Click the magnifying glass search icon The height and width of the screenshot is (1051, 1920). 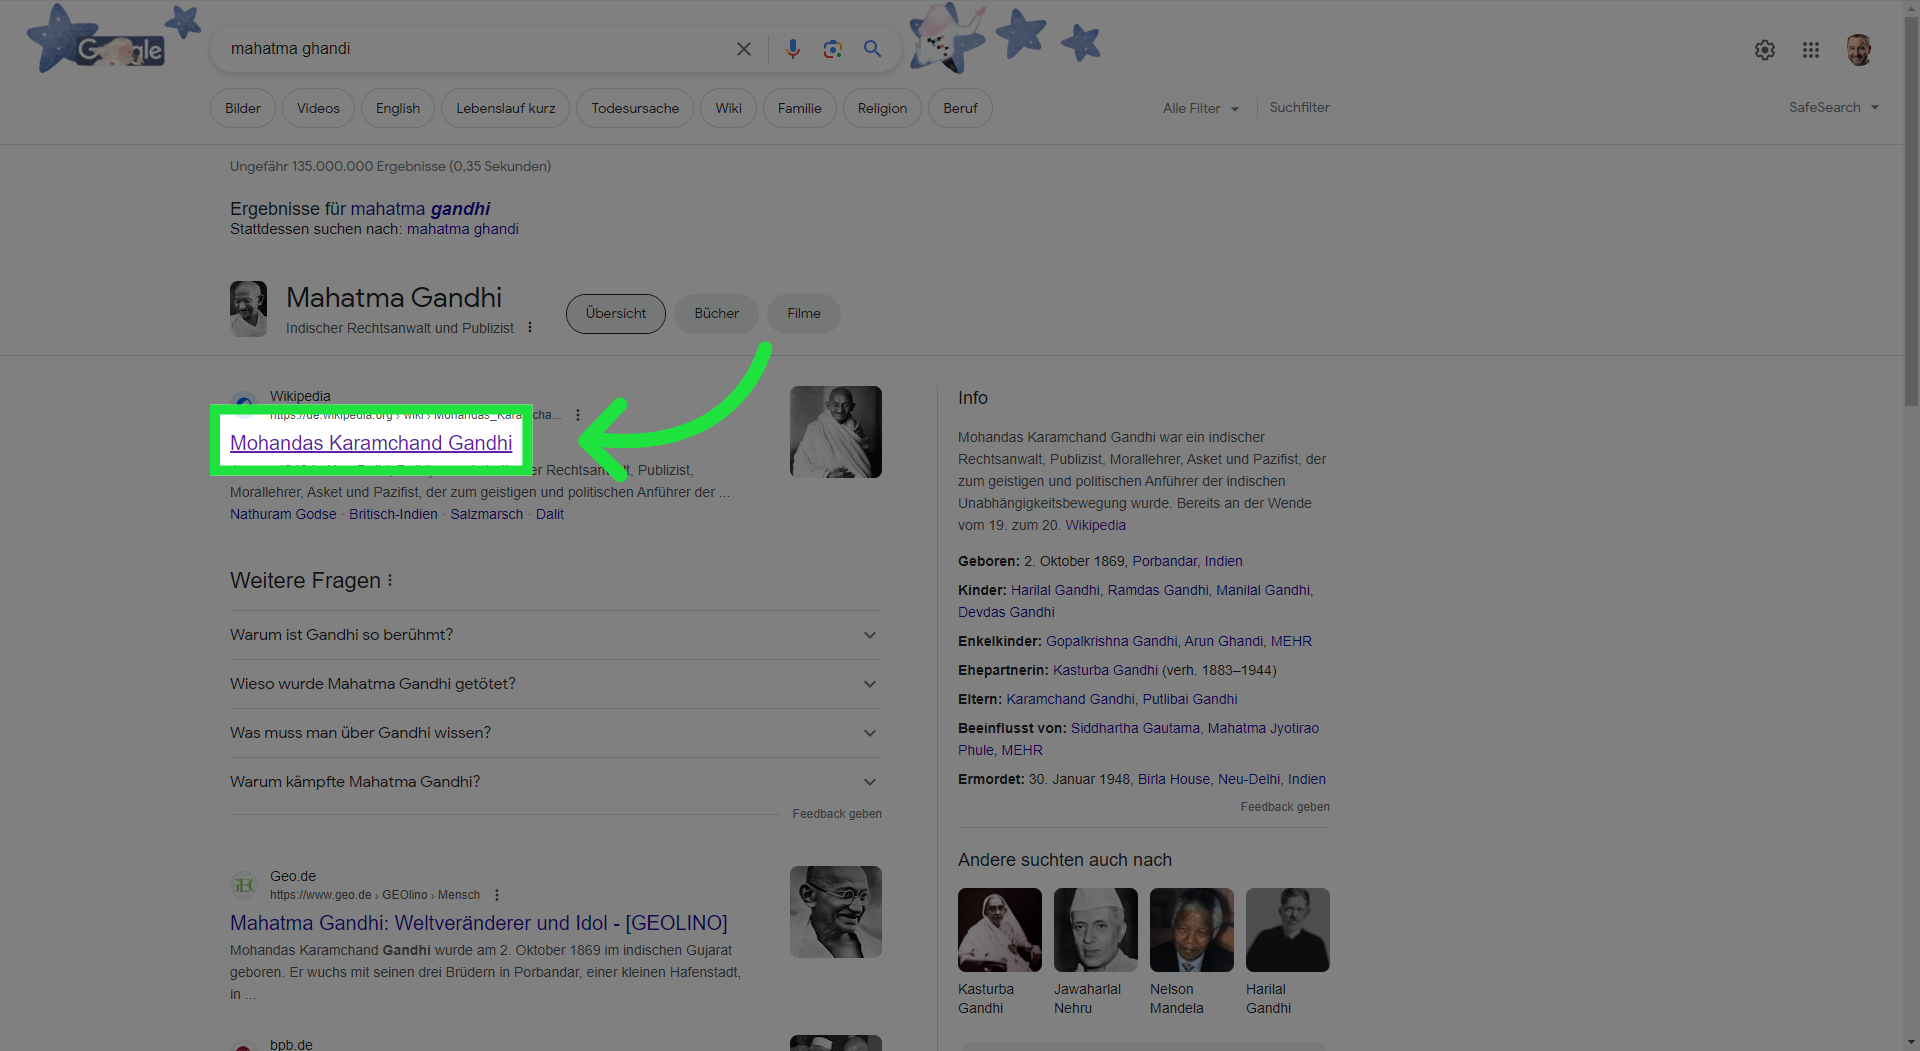[x=872, y=49]
